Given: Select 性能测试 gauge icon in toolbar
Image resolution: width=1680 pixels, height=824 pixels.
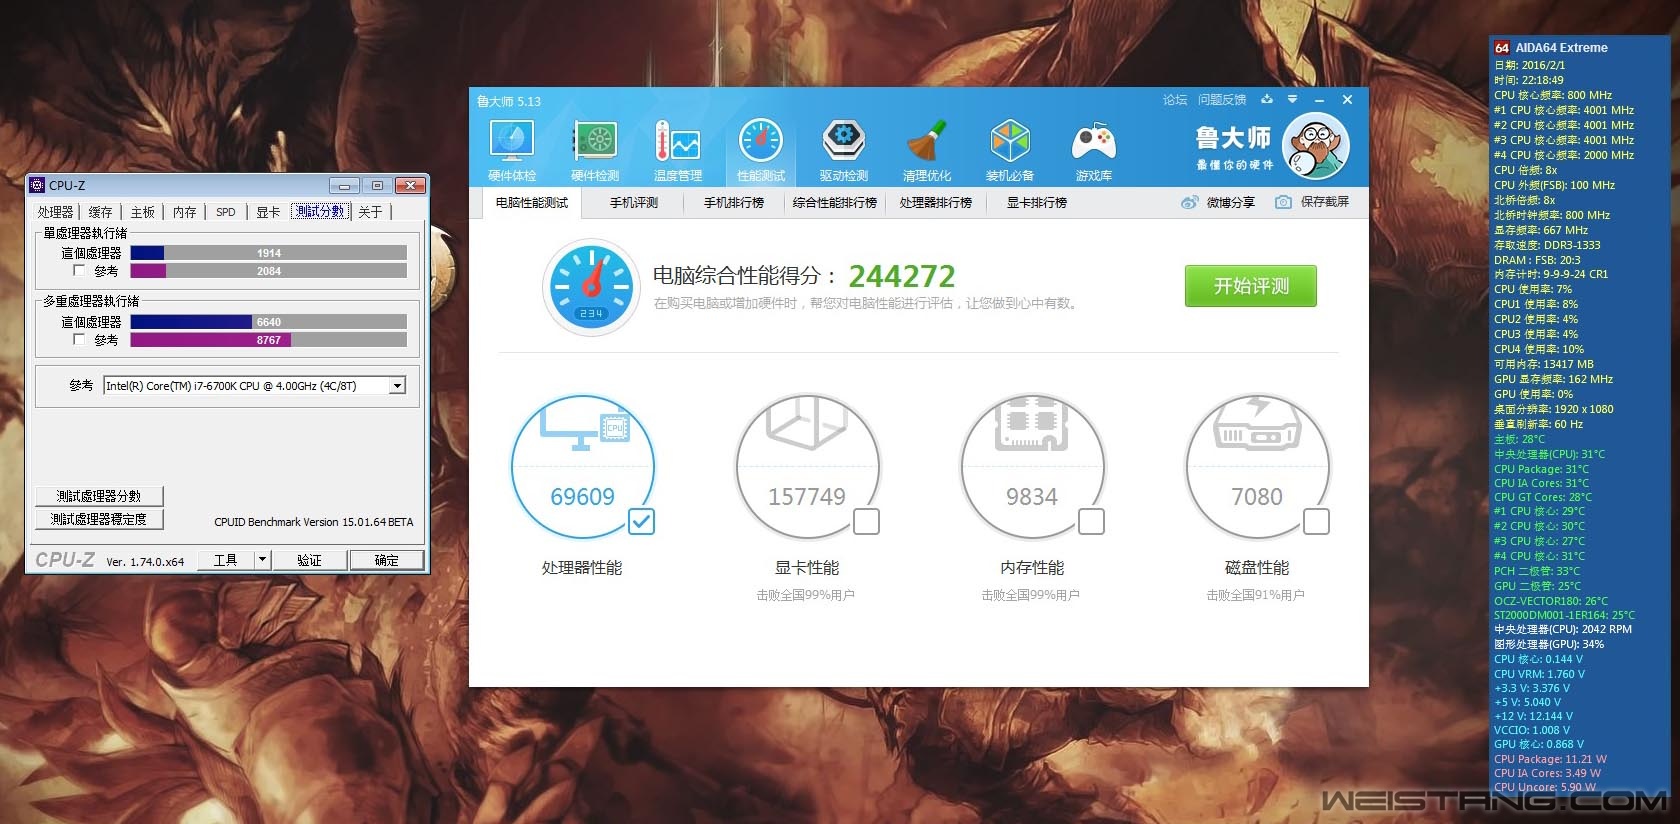Looking at the screenshot, I should pos(761,142).
